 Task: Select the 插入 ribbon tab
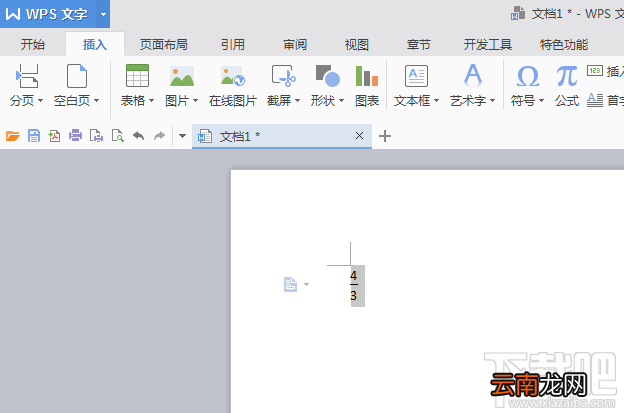[x=95, y=44]
